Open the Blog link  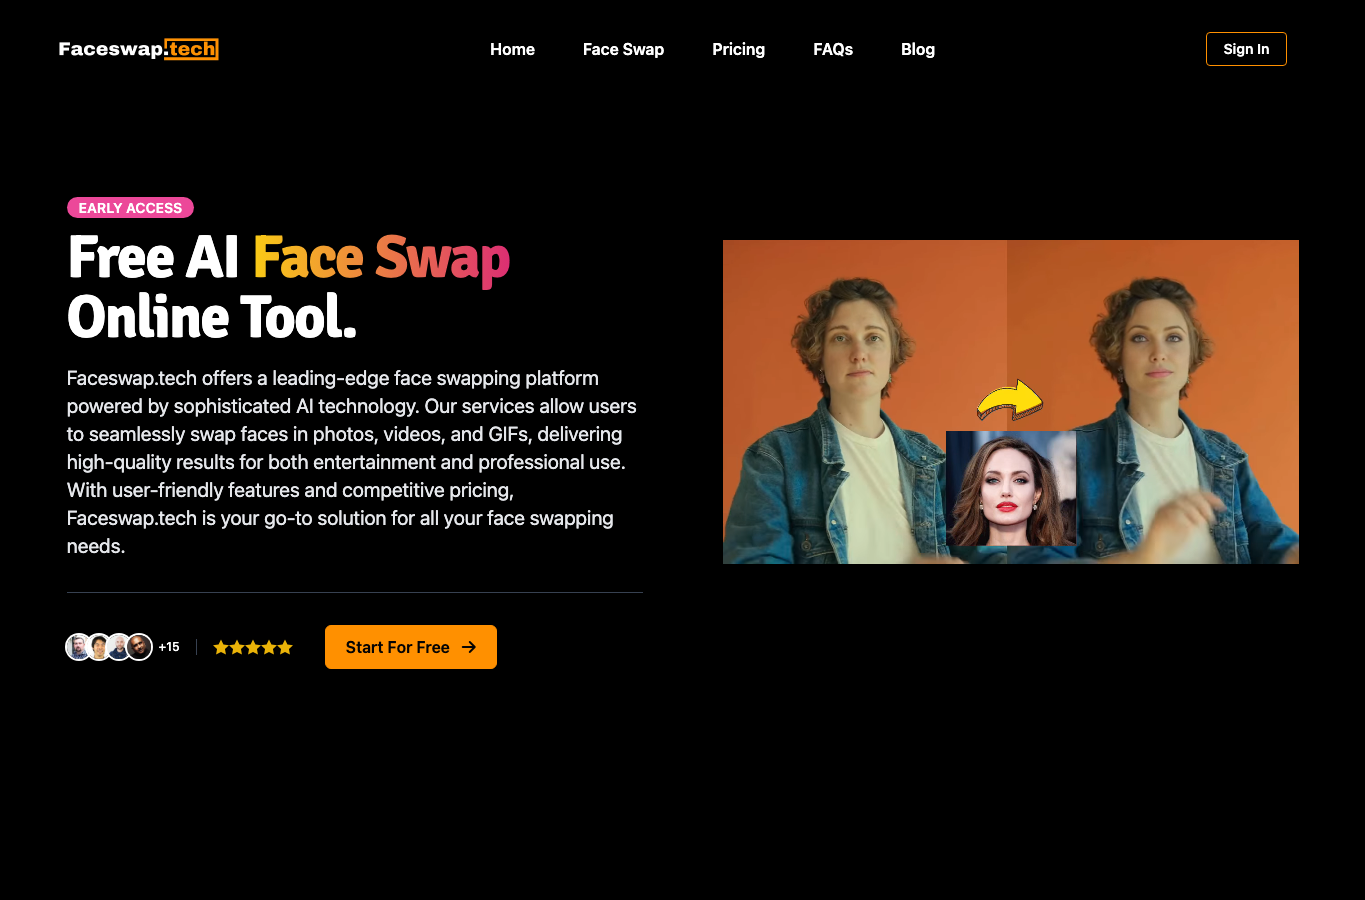tap(918, 49)
